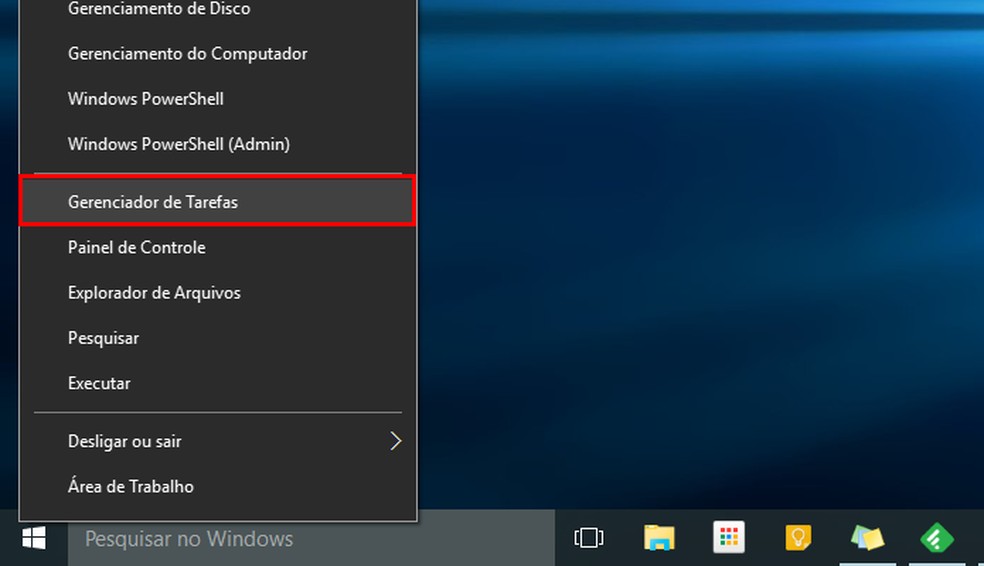Open the green Feedly taskbar icon
This screenshot has height=566, width=984.
click(937, 538)
